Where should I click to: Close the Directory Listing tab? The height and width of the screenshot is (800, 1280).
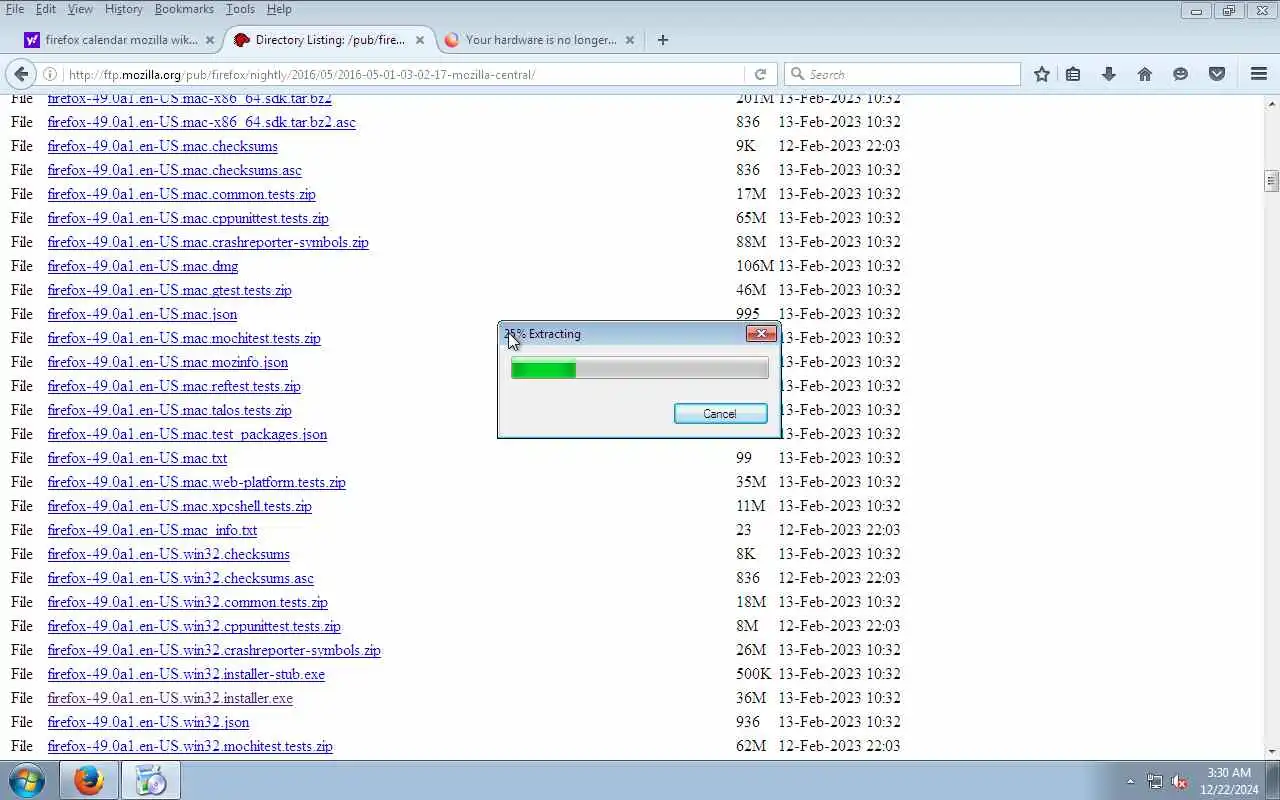click(x=420, y=40)
